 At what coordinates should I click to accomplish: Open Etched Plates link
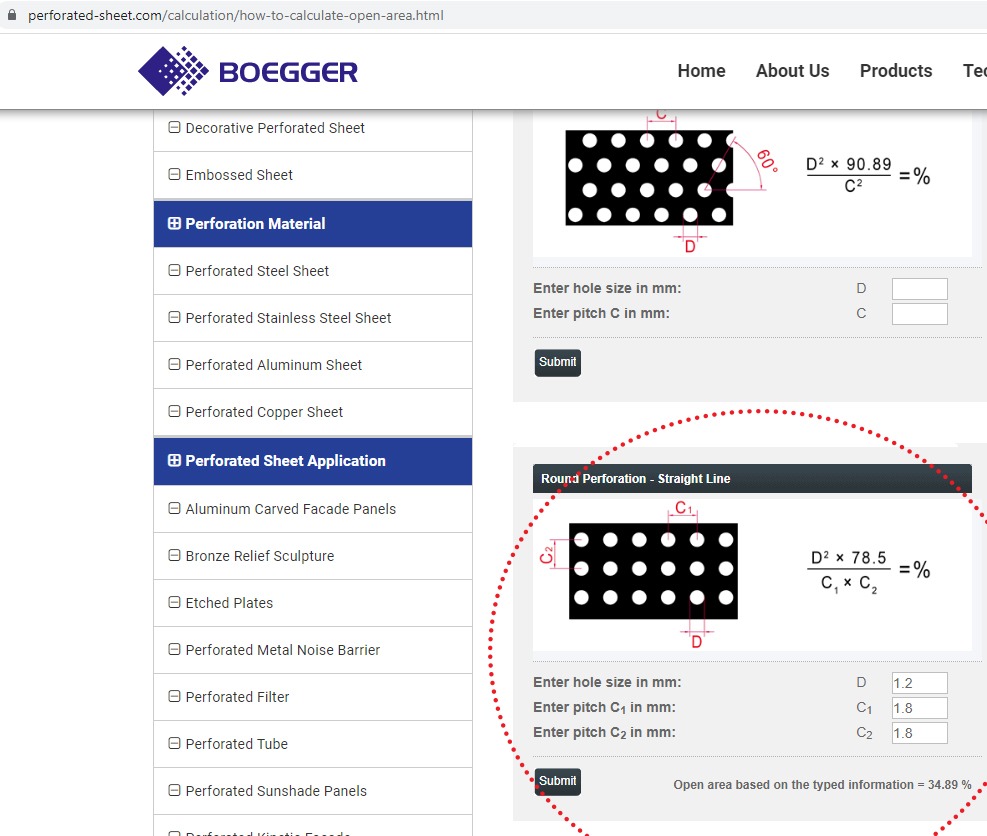[x=229, y=603]
